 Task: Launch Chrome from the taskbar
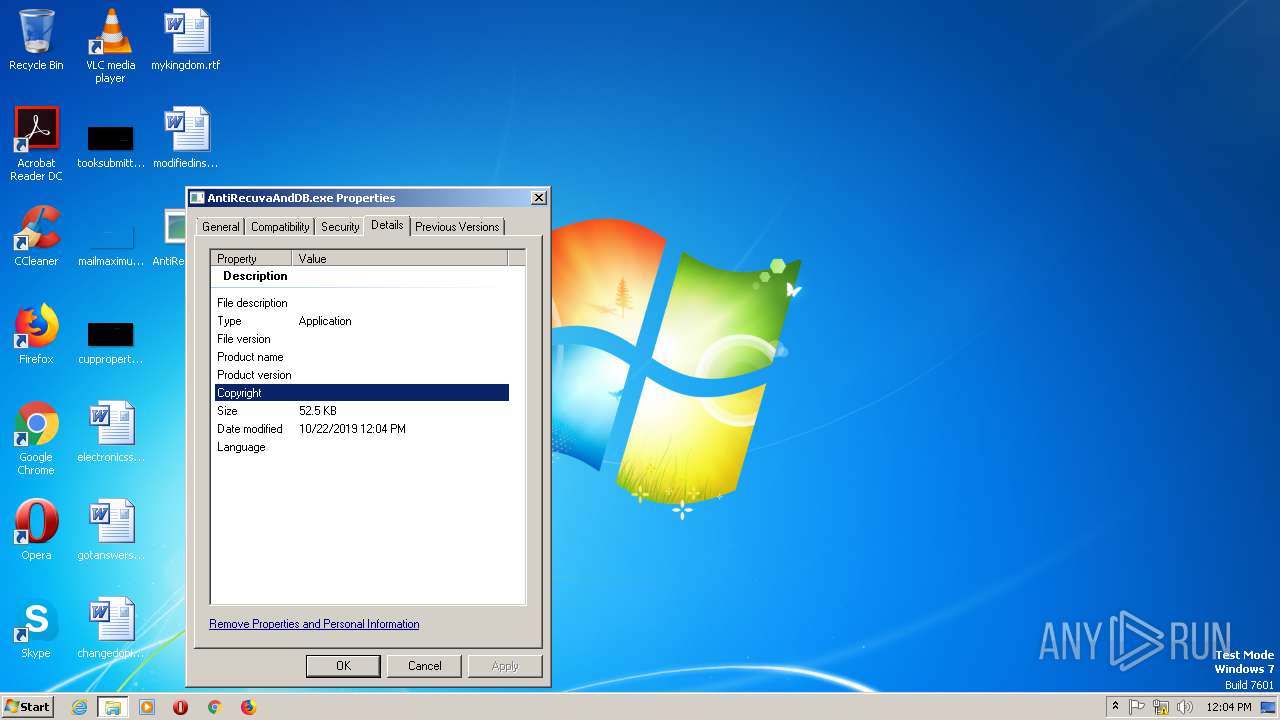coord(214,707)
